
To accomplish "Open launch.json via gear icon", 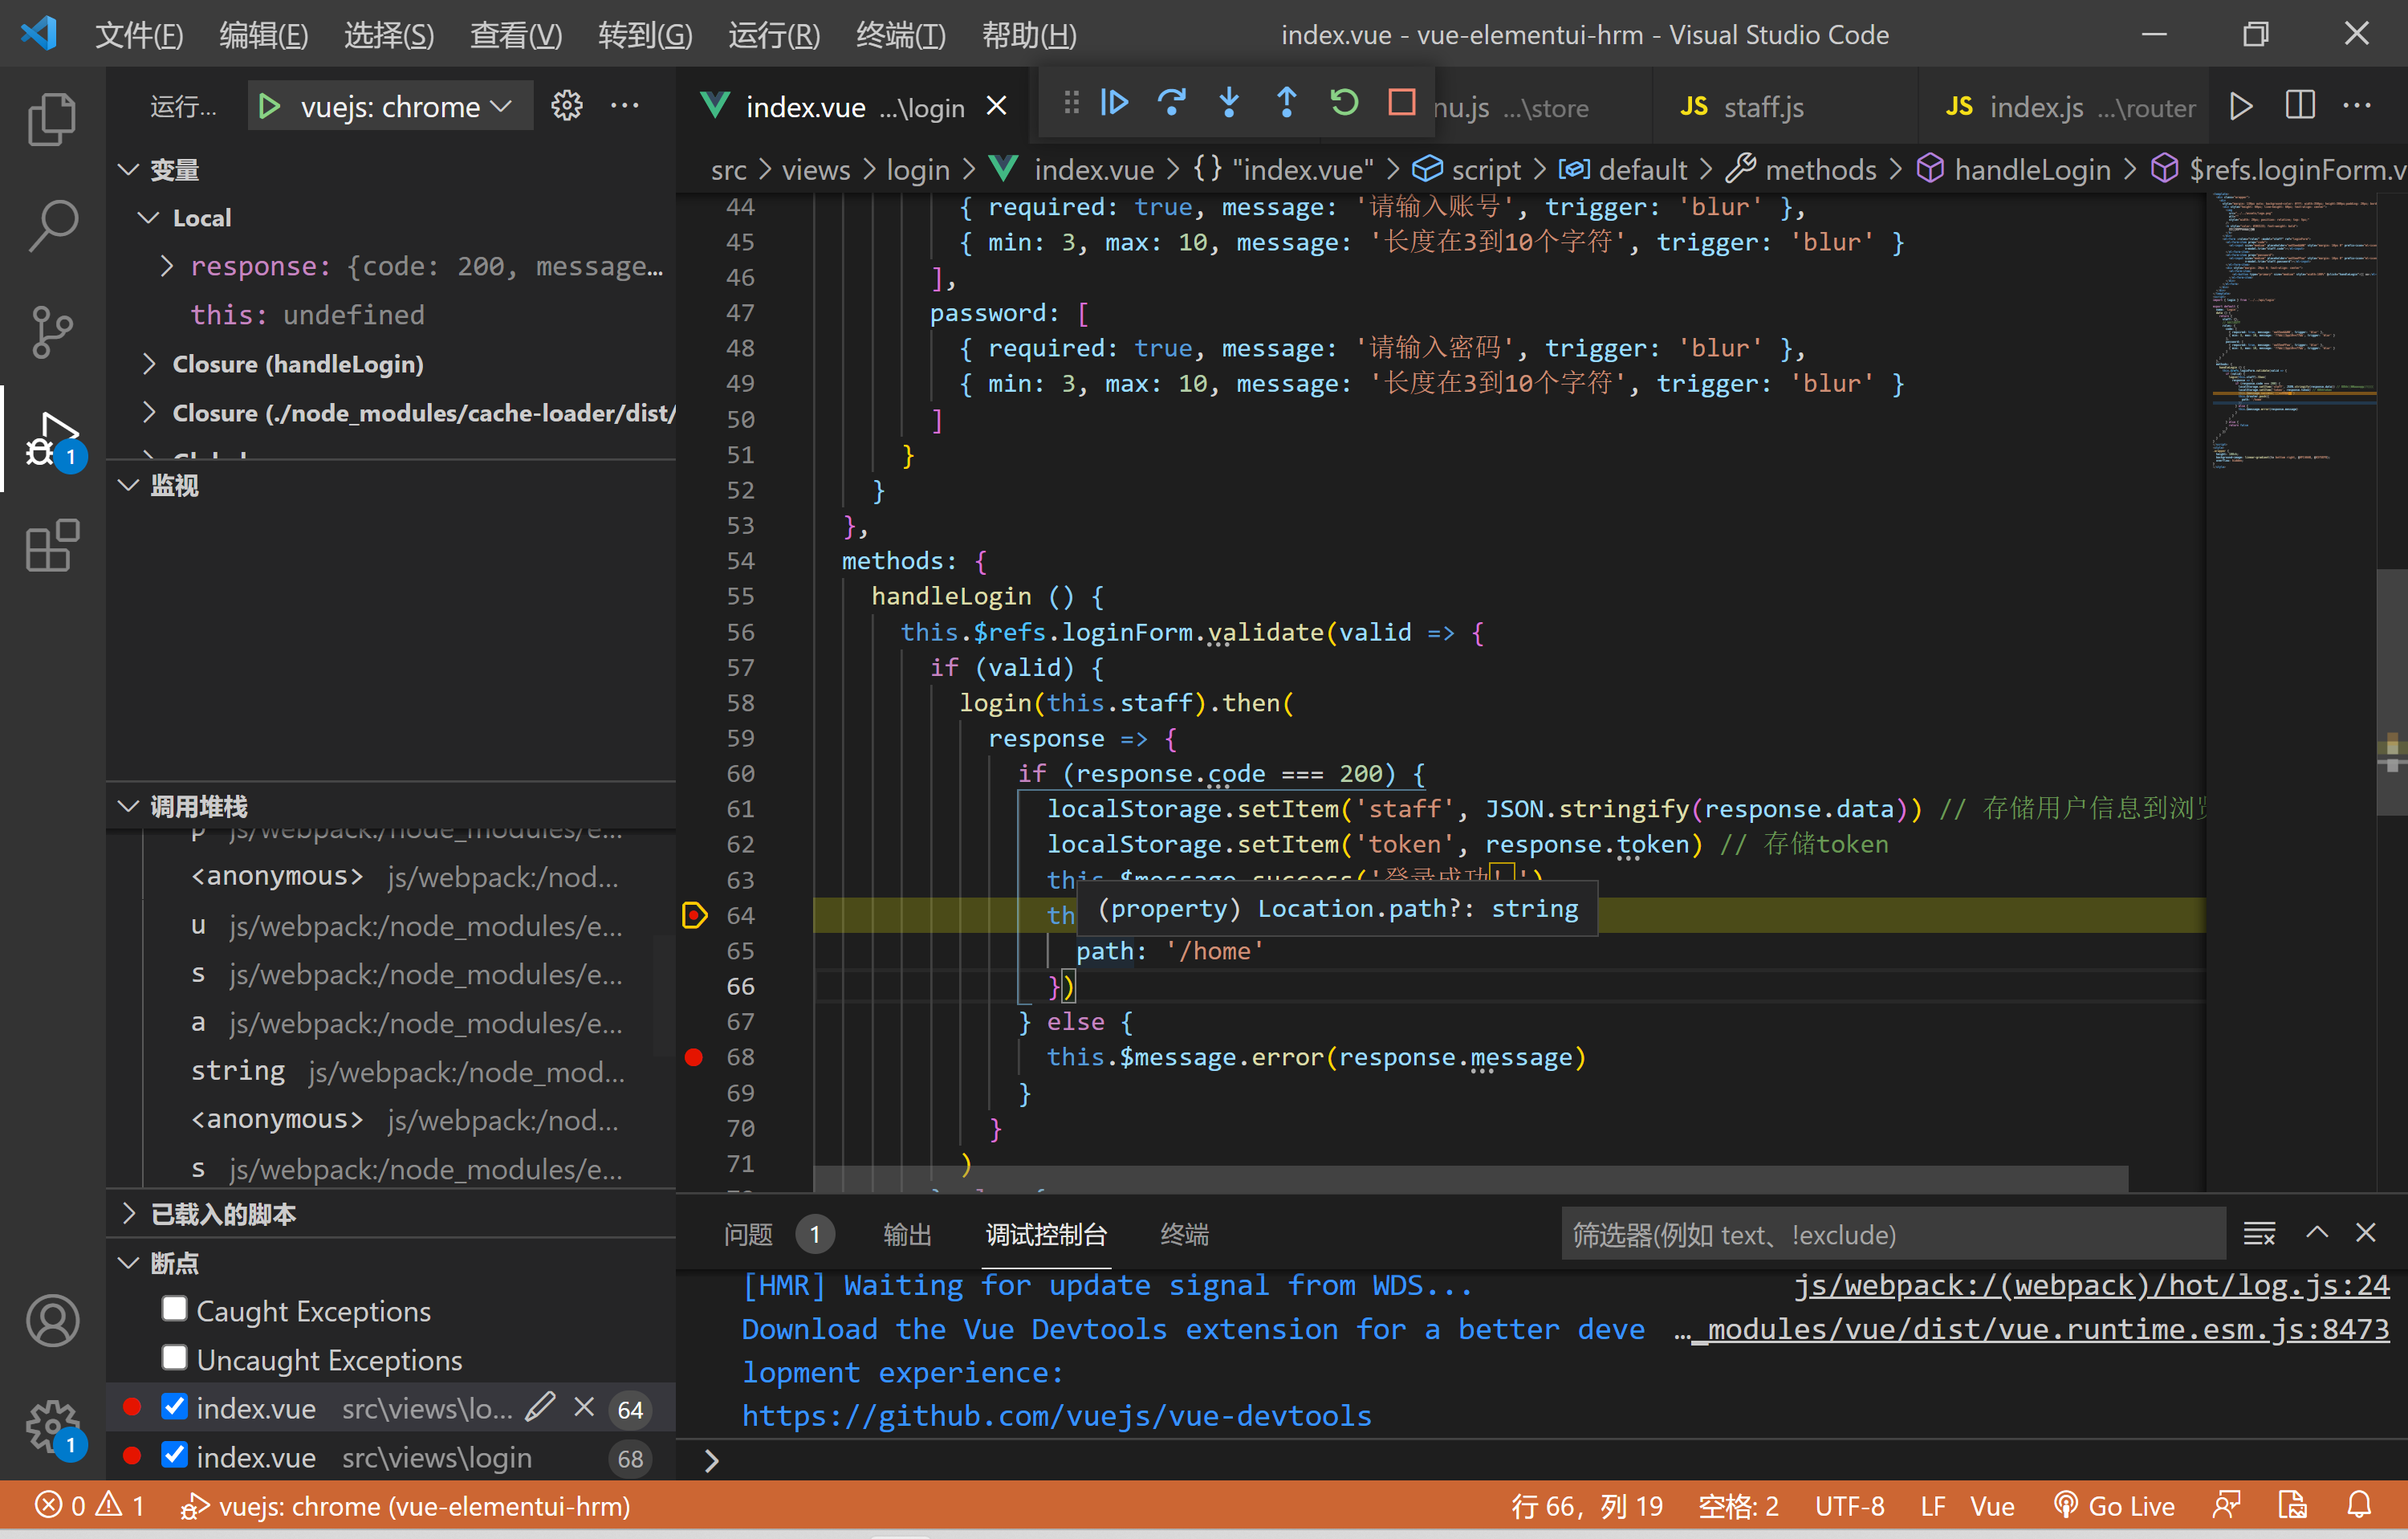I will click(567, 106).
